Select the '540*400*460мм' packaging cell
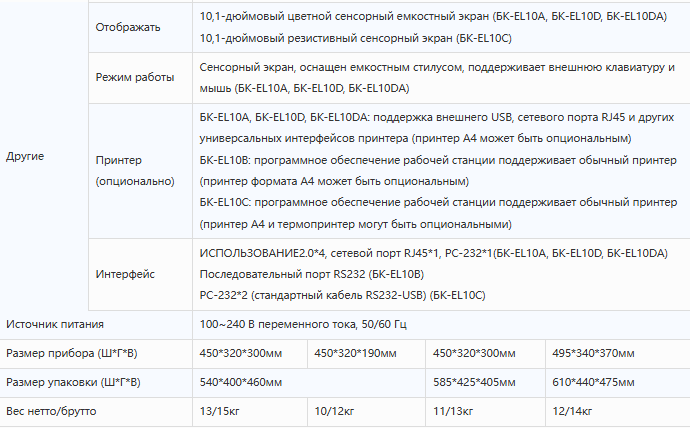This screenshot has width=695, height=428. pos(309,382)
